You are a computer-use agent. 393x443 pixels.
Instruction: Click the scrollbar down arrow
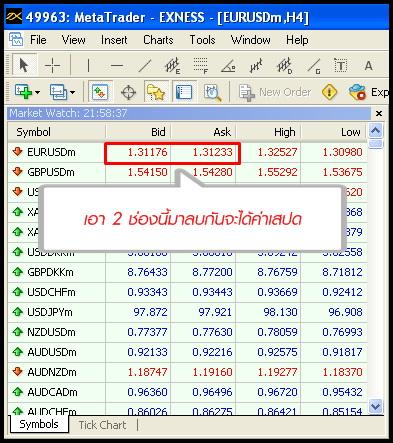376,406
